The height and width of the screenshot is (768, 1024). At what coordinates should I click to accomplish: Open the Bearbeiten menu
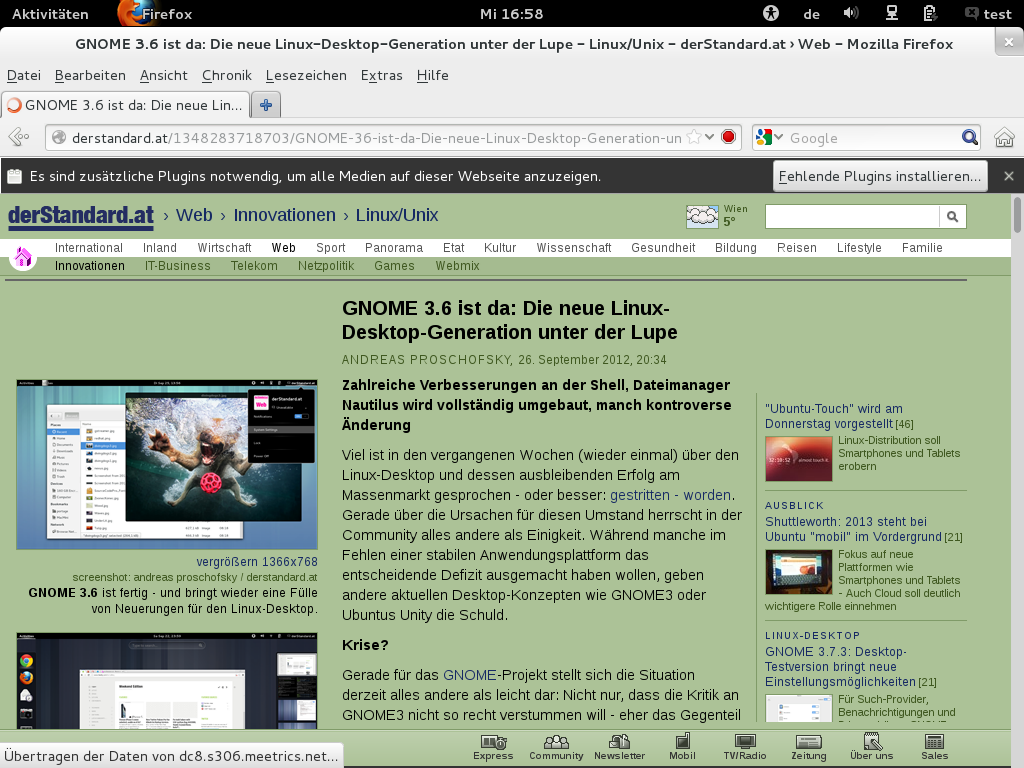tap(90, 75)
